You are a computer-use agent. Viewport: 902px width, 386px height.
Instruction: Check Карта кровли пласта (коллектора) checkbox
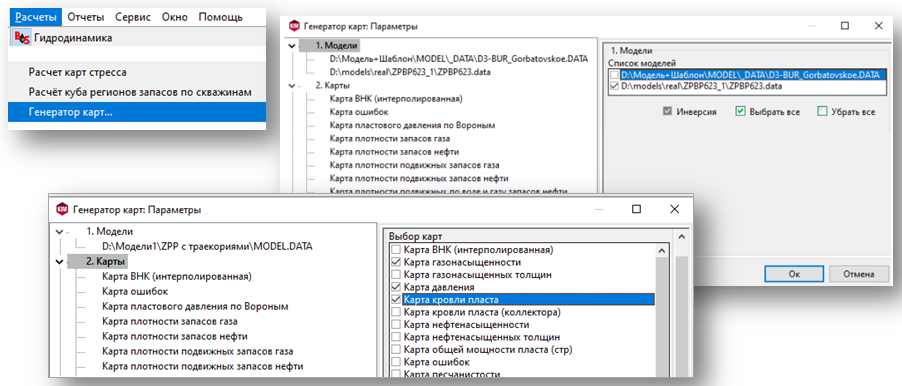(395, 312)
